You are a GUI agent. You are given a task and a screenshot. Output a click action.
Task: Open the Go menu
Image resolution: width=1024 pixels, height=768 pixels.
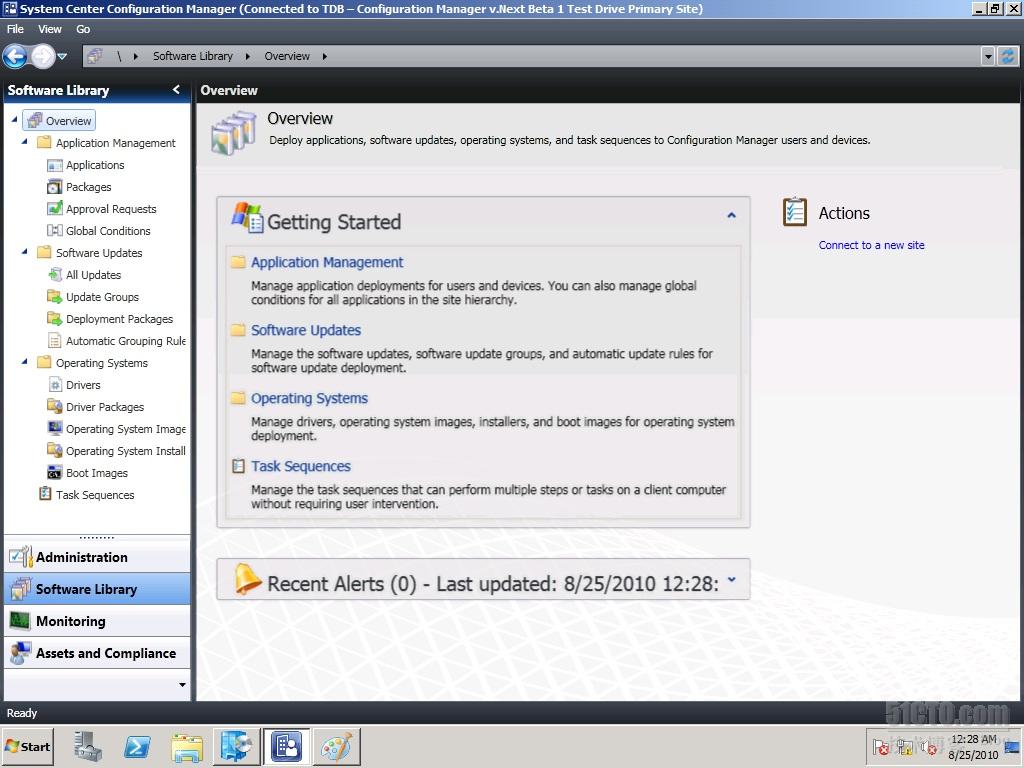click(x=83, y=29)
